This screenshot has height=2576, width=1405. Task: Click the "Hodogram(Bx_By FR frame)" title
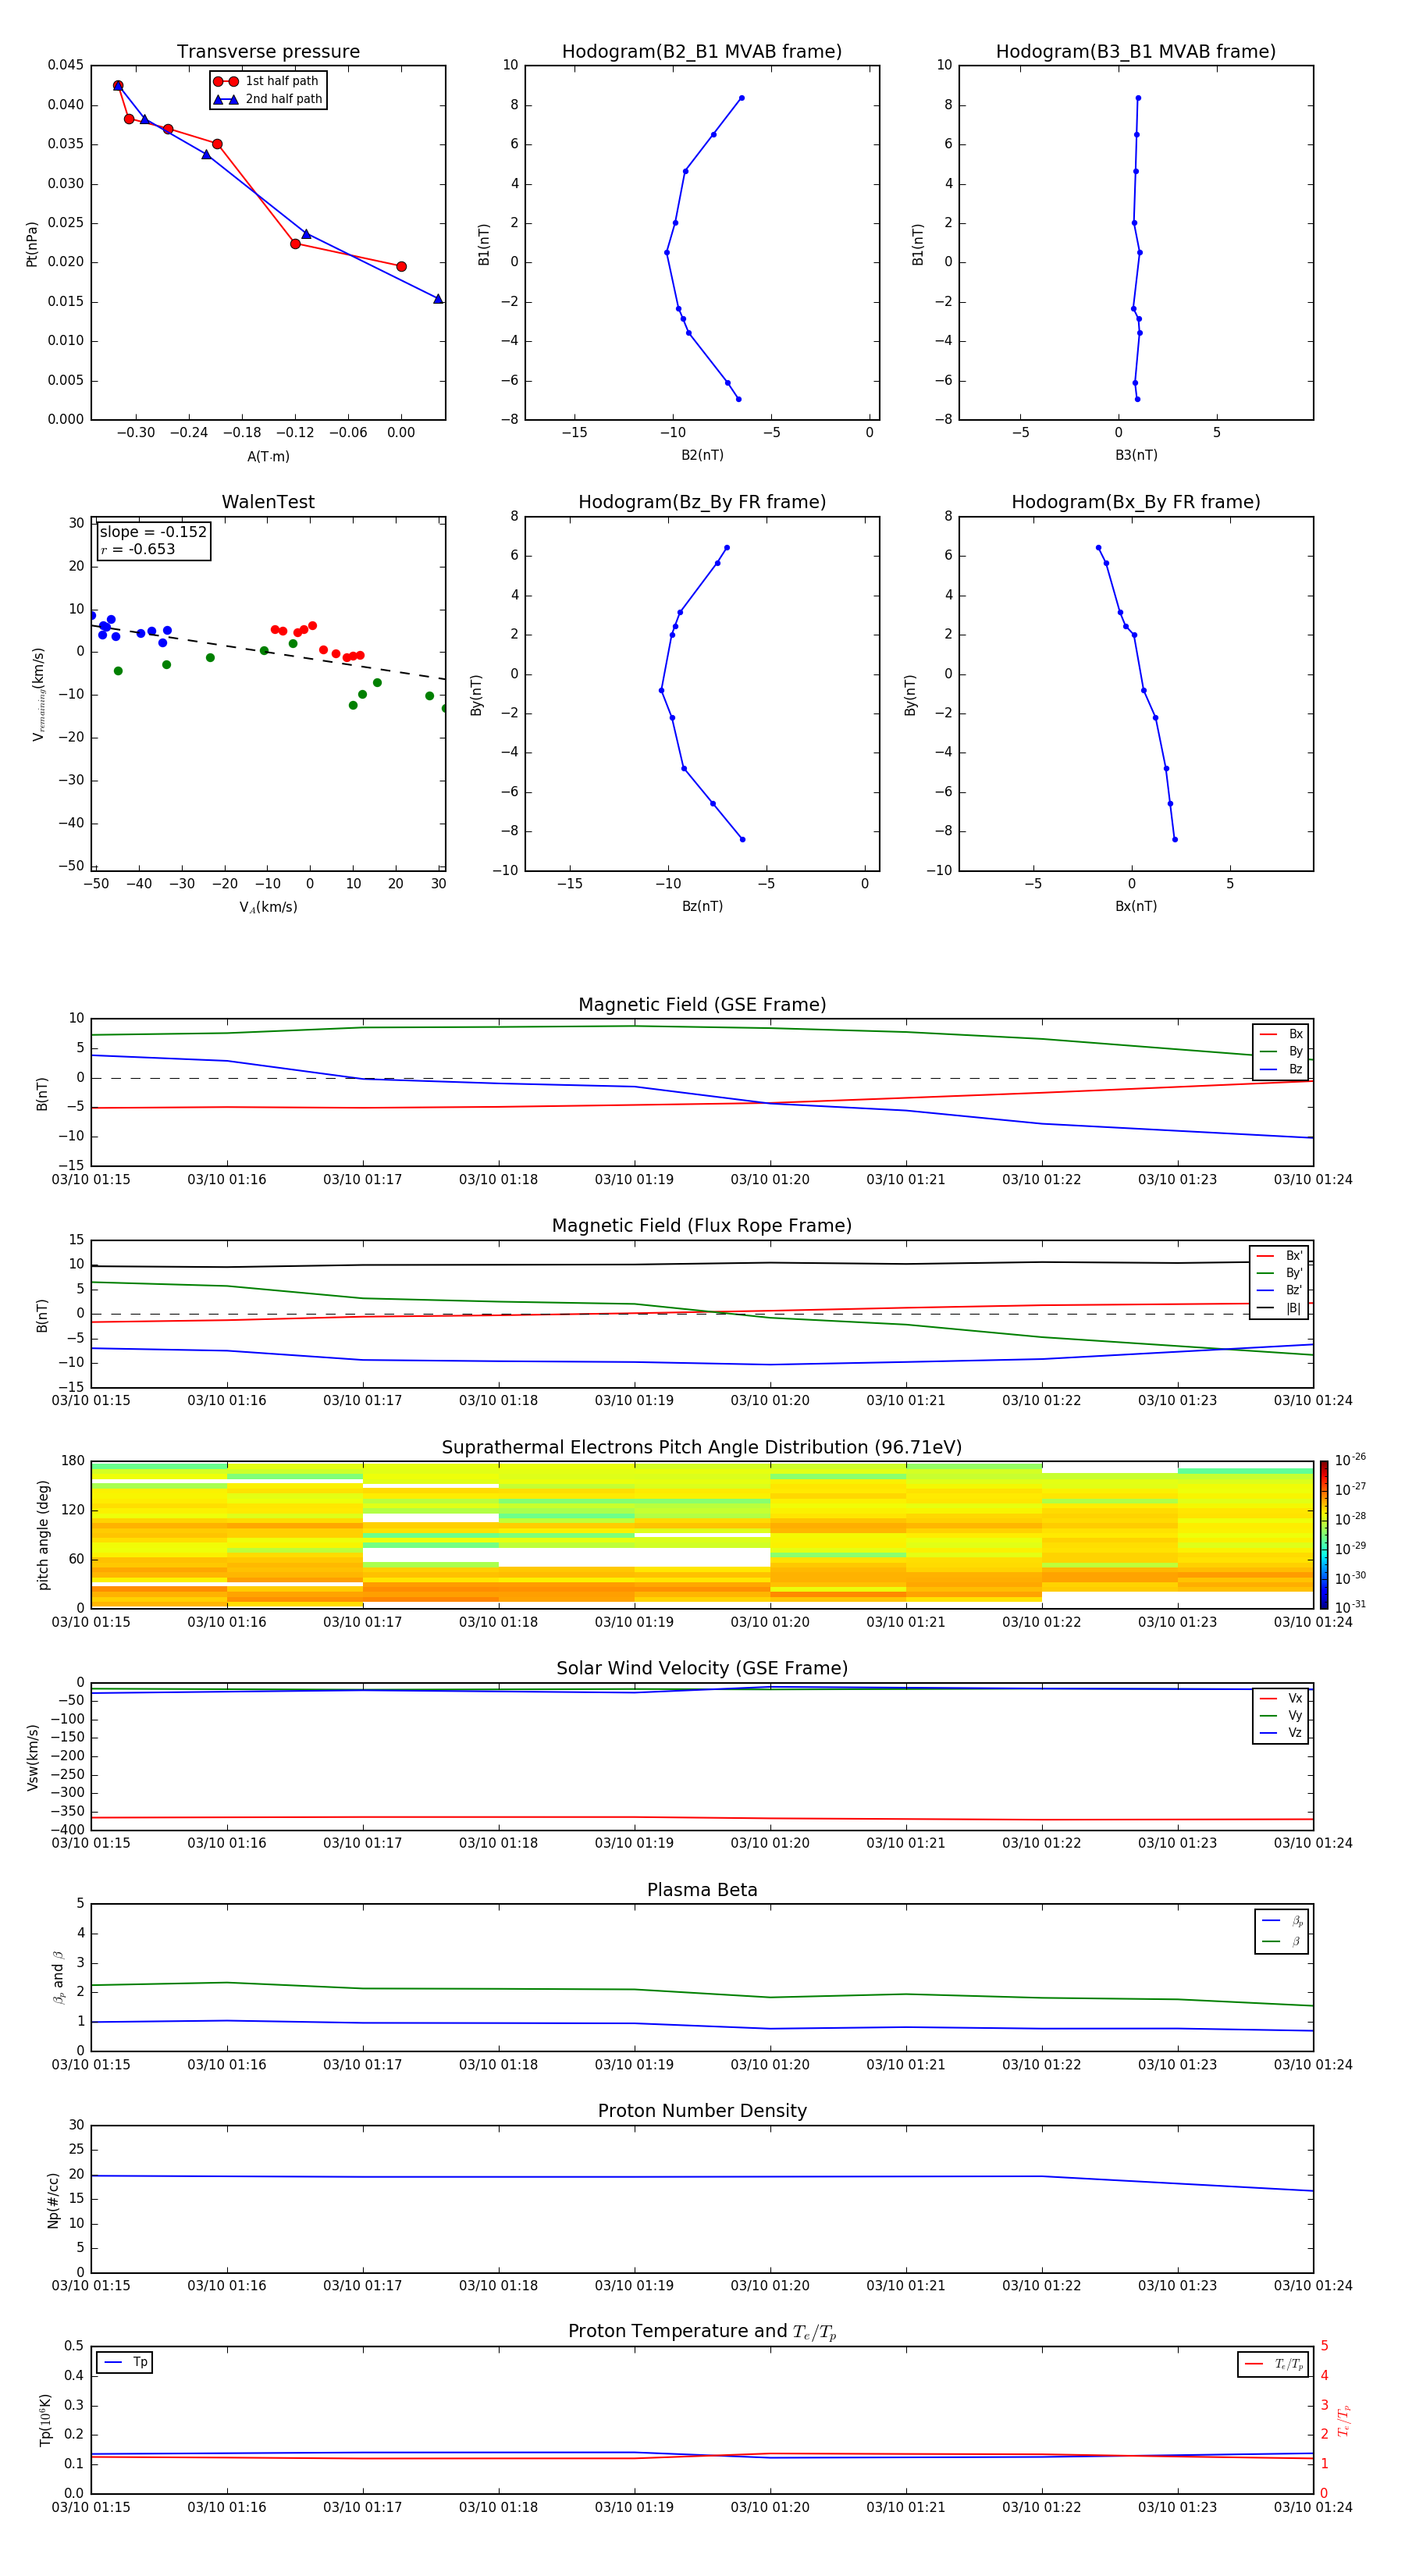[x=1136, y=502]
